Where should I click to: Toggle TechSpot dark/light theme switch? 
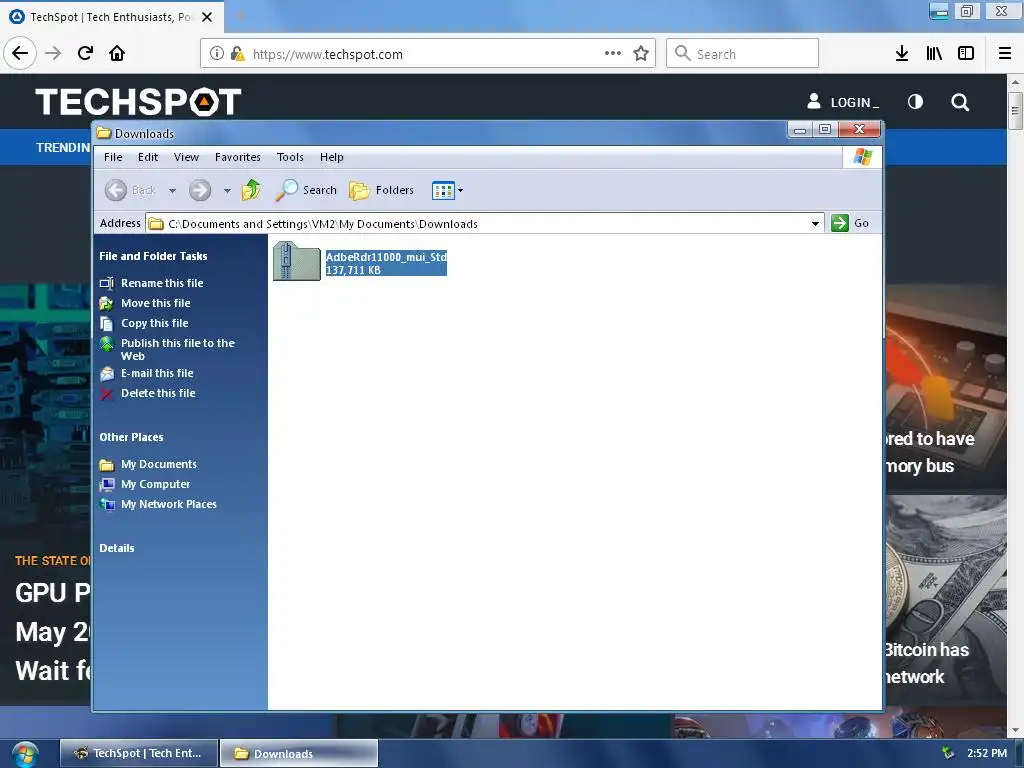pos(916,102)
